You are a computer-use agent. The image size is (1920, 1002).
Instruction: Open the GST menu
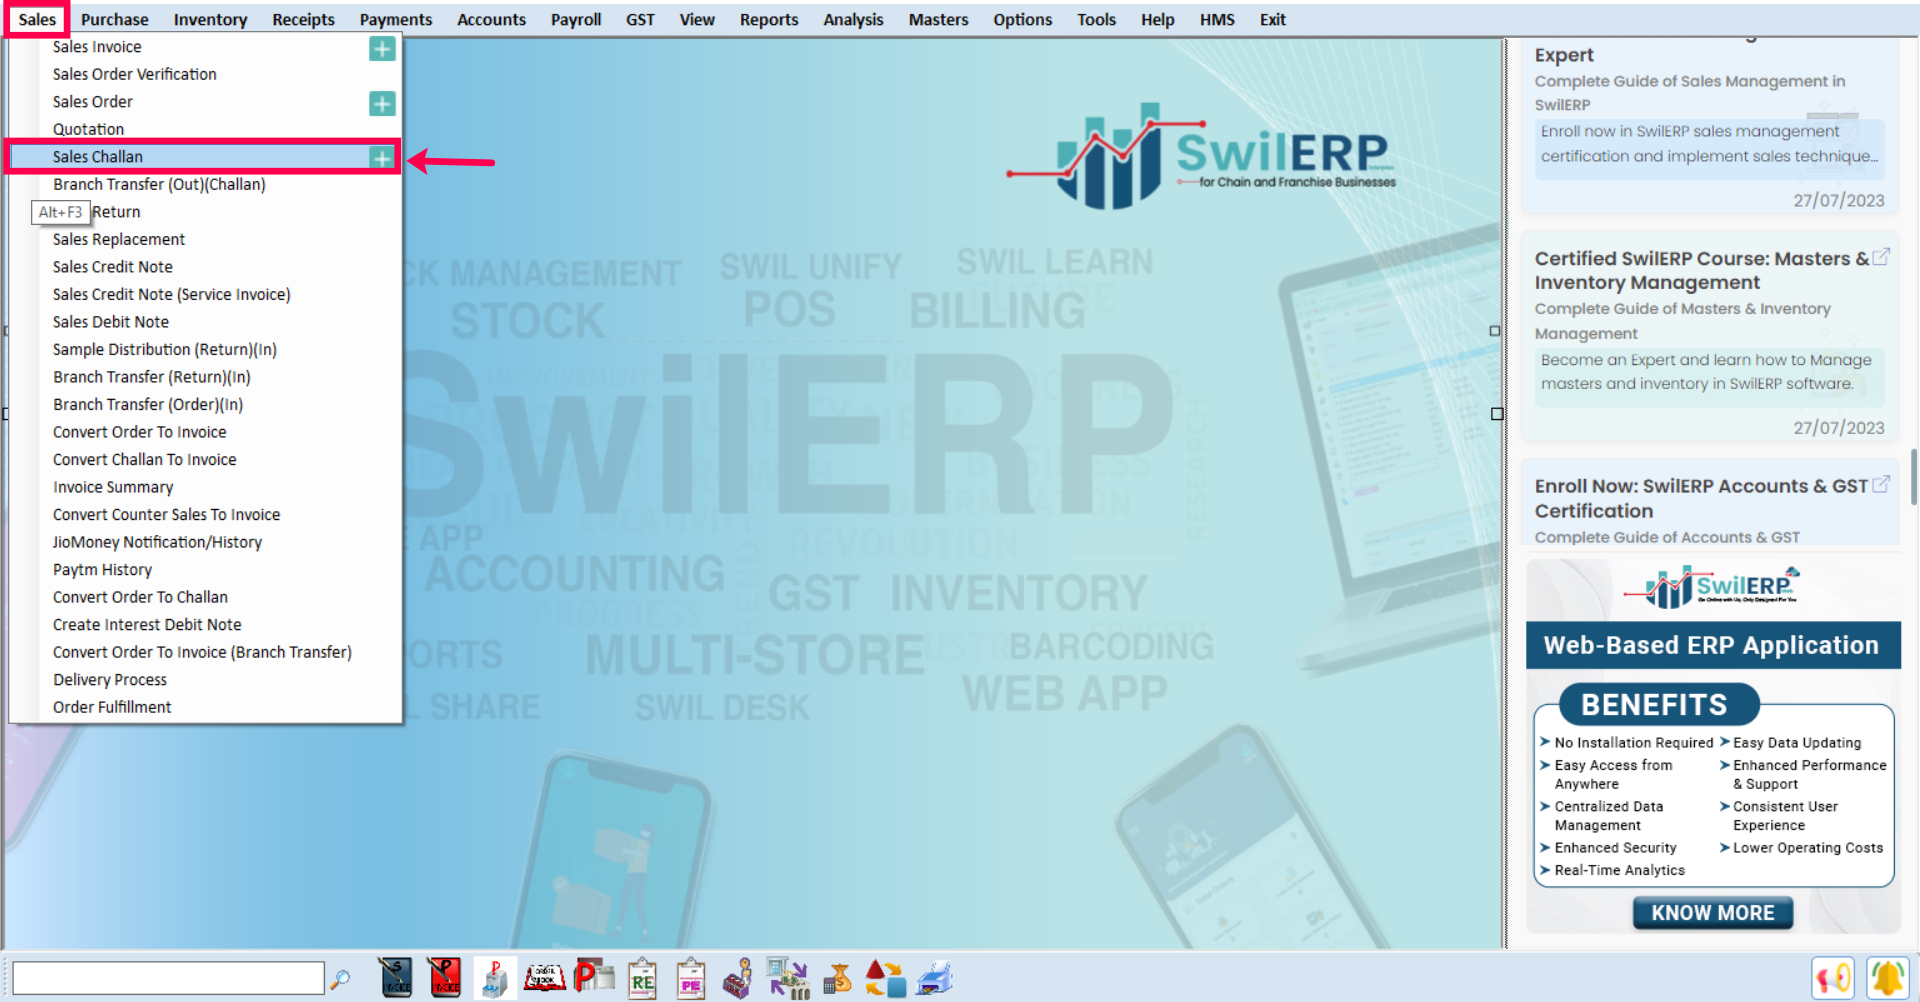click(640, 19)
